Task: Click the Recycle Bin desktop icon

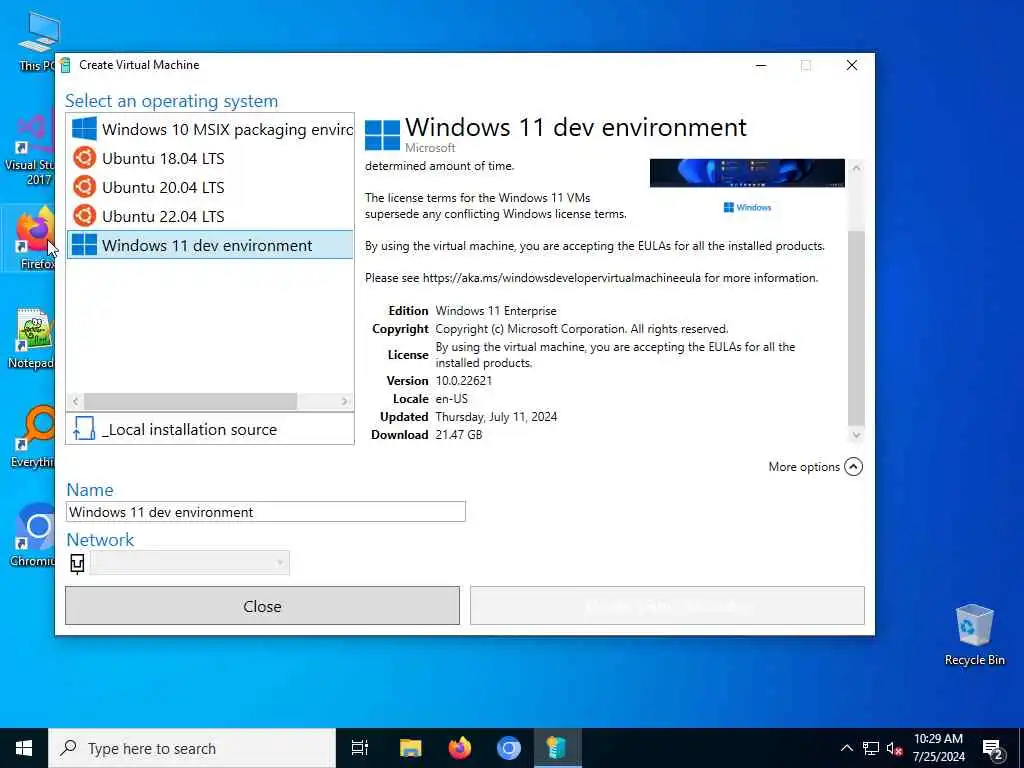Action: [x=974, y=635]
